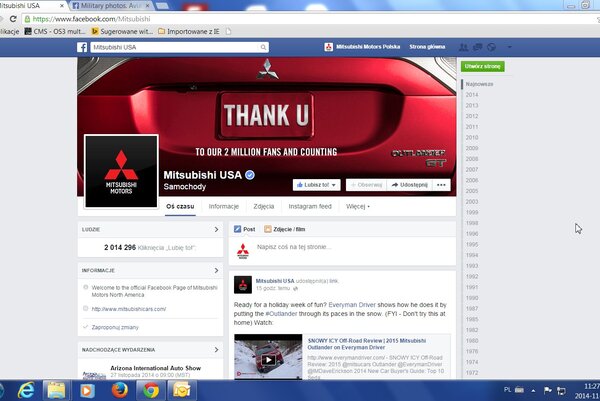Click the post author avatar thumbnail

coord(243,284)
